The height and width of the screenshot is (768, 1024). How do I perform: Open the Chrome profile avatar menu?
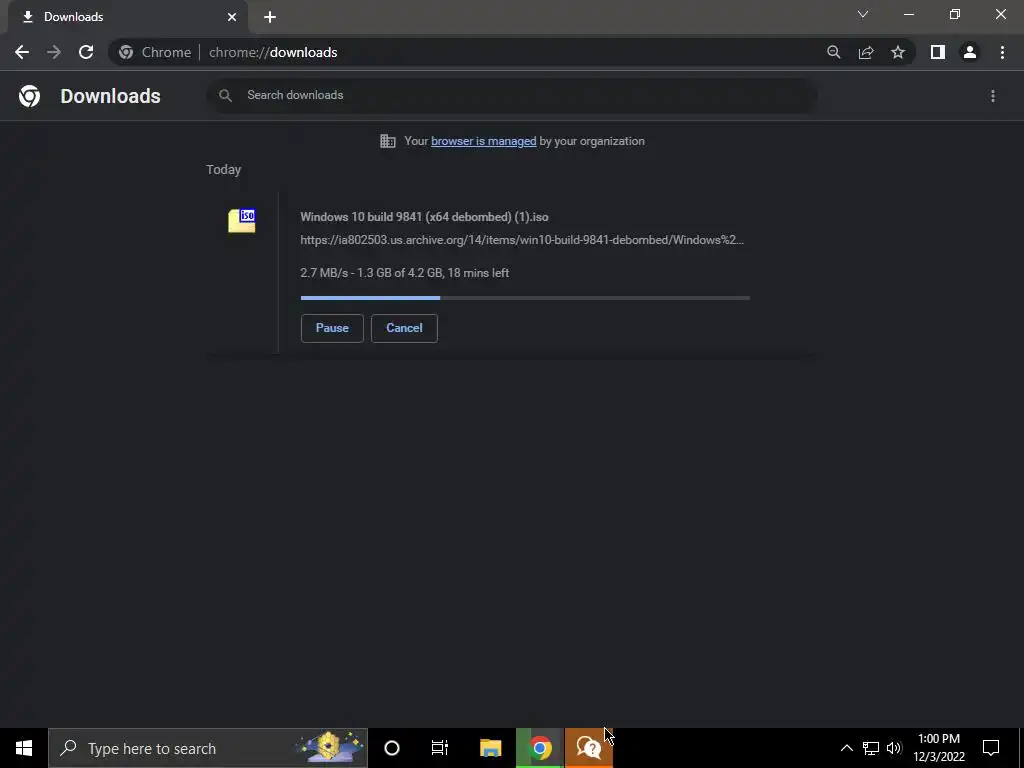tap(970, 52)
